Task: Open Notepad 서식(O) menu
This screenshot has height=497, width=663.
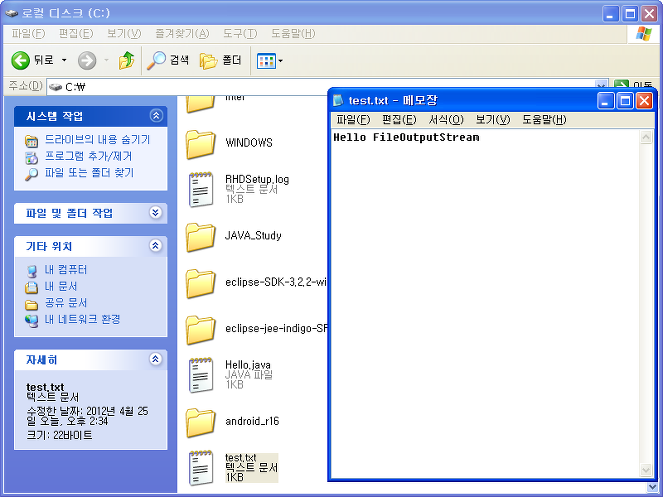Action: 446,120
